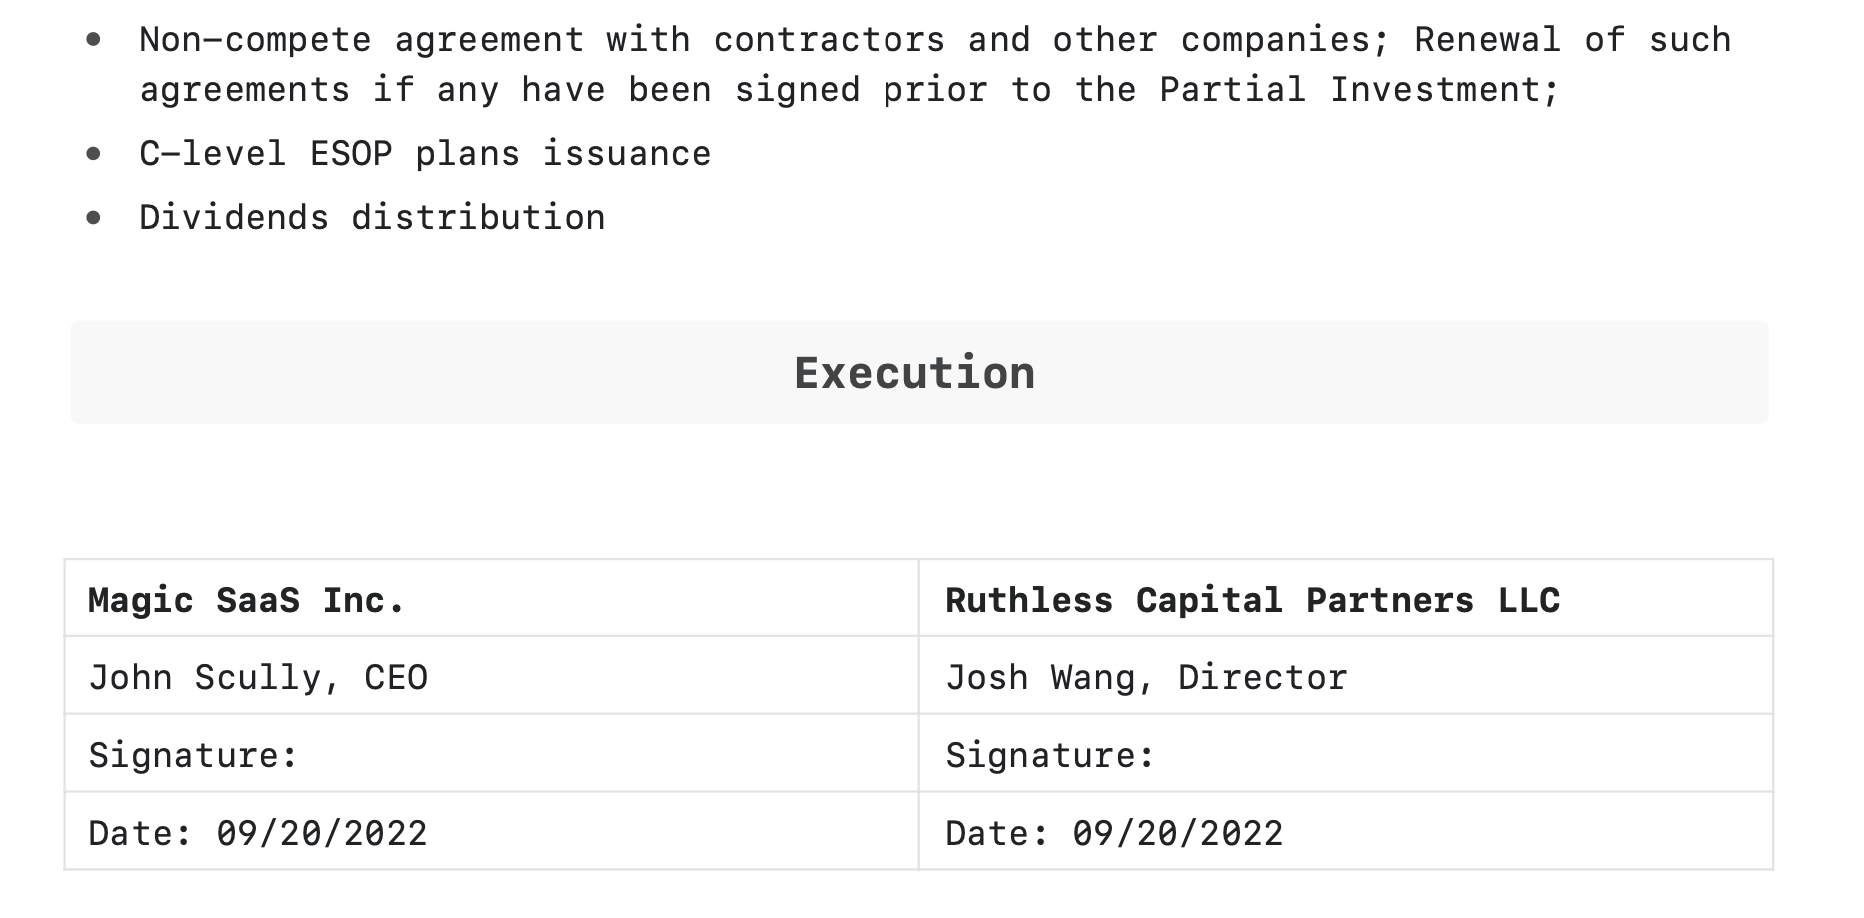The height and width of the screenshot is (918, 1864).
Task: Click the right Date: 09/20/2022 cell
Action: coord(1346,832)
